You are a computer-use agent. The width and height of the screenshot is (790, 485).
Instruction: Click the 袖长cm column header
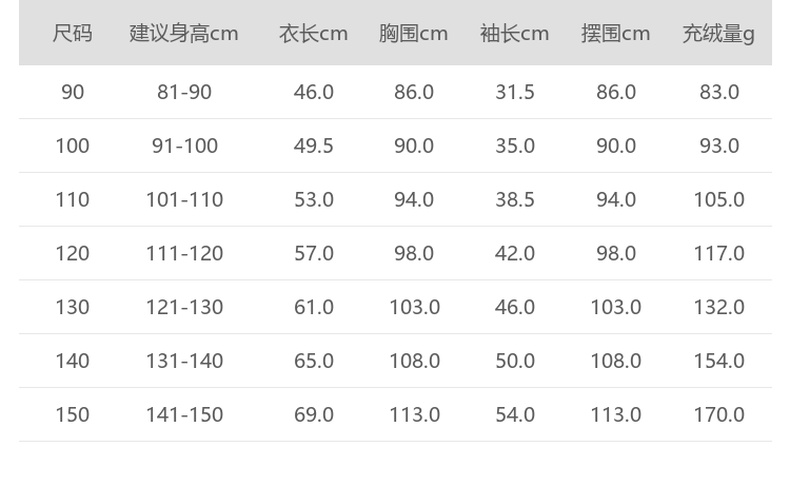(x=514, y=33)
